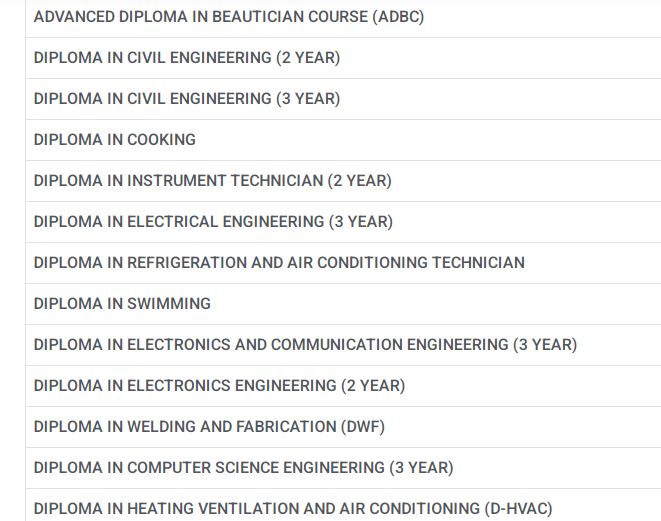Viewport: 661px width, 521px height.
Task: Select Diploma in Instrument Technician (2 Year)
Action: click(x=212, y=181)
